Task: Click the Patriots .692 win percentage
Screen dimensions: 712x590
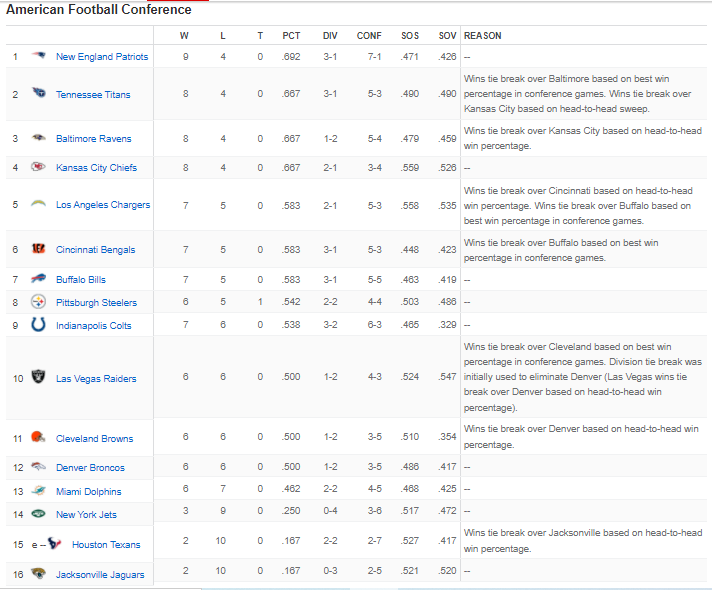Action: click(x=291, y=57)
